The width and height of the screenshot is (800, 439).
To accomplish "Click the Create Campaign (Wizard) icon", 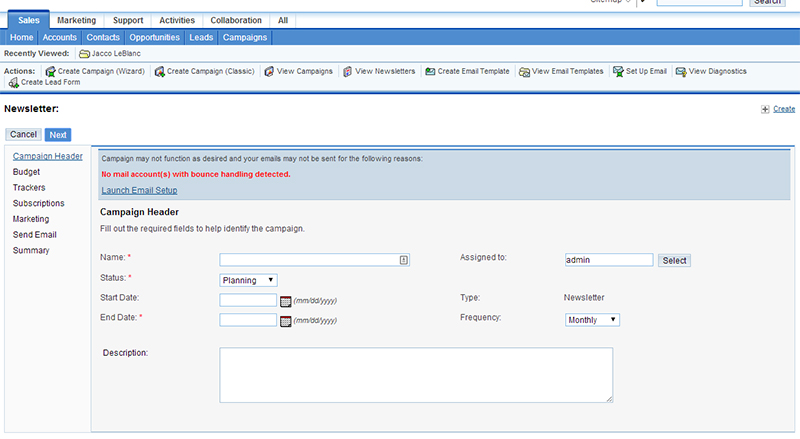I will click(x=48, y=72).
